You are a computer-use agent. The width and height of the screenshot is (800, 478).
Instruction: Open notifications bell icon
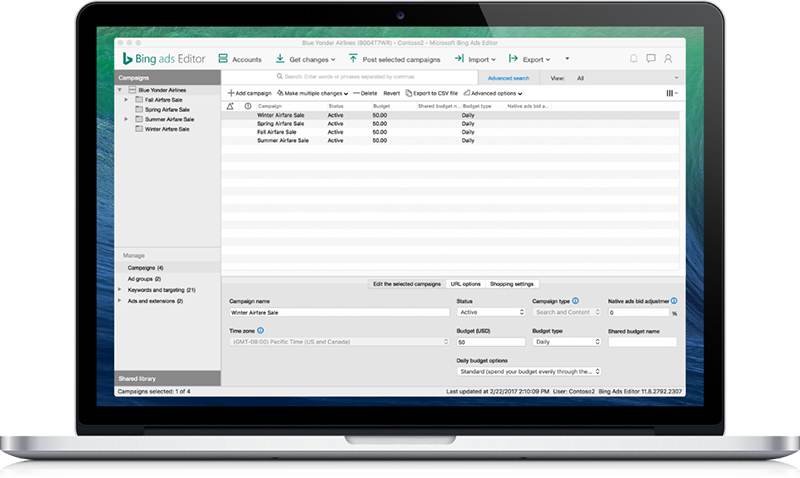pos(633,59)
